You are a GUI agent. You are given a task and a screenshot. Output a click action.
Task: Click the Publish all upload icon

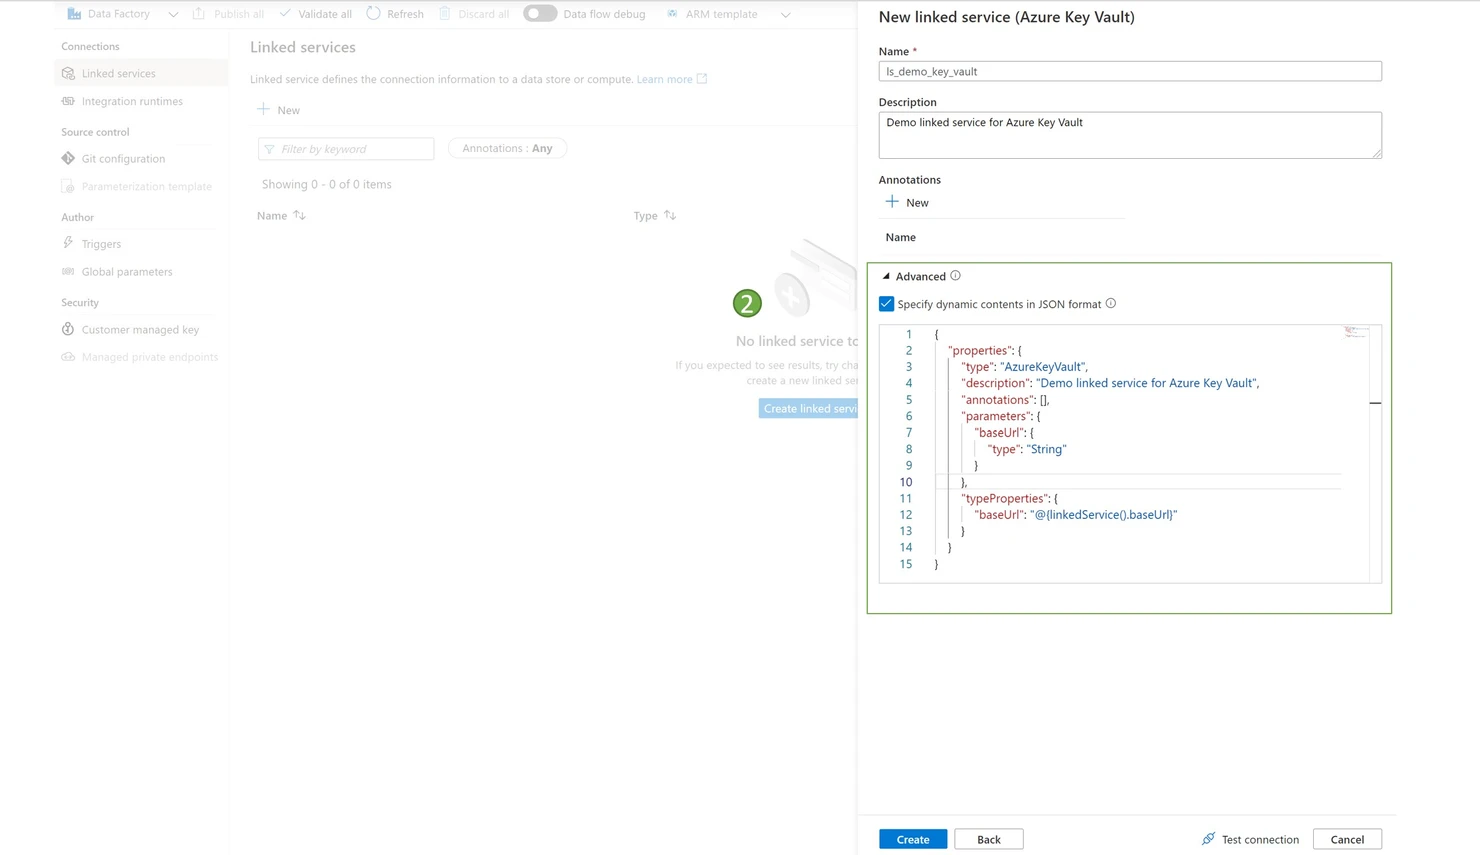(198, 14)
